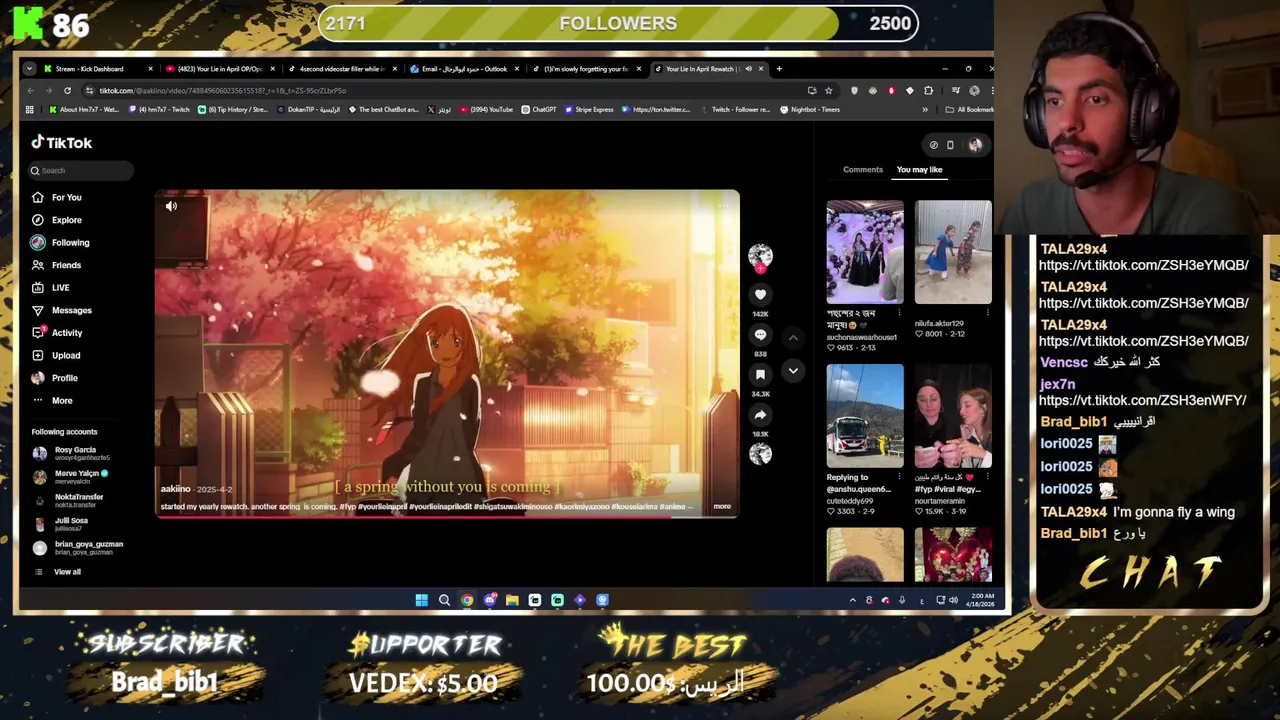Click the TikTok logo
This screenshot has height=720, width=1280.
pyautogui.click(x=62, y=143)
